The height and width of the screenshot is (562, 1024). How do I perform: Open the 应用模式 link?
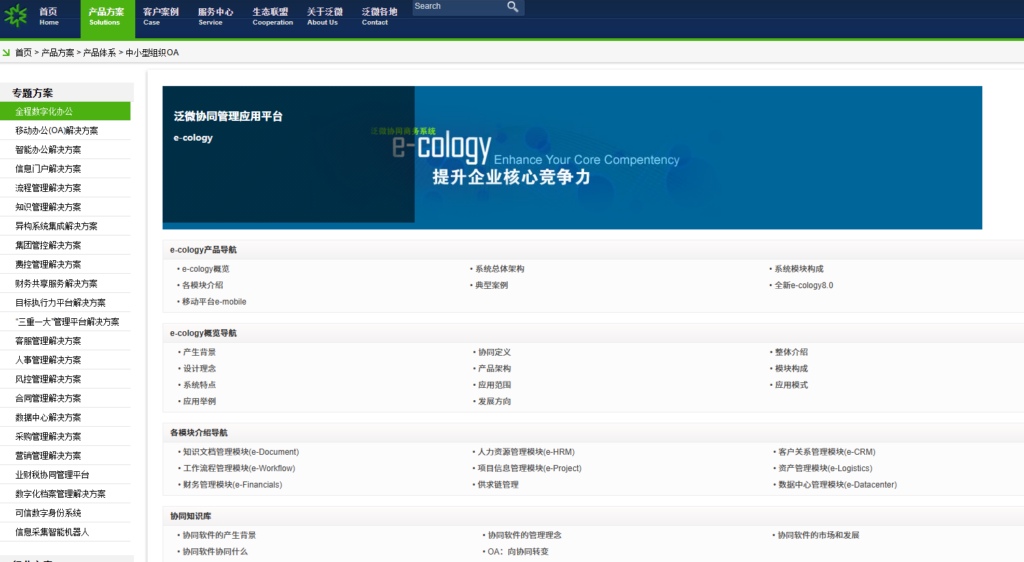792,385
